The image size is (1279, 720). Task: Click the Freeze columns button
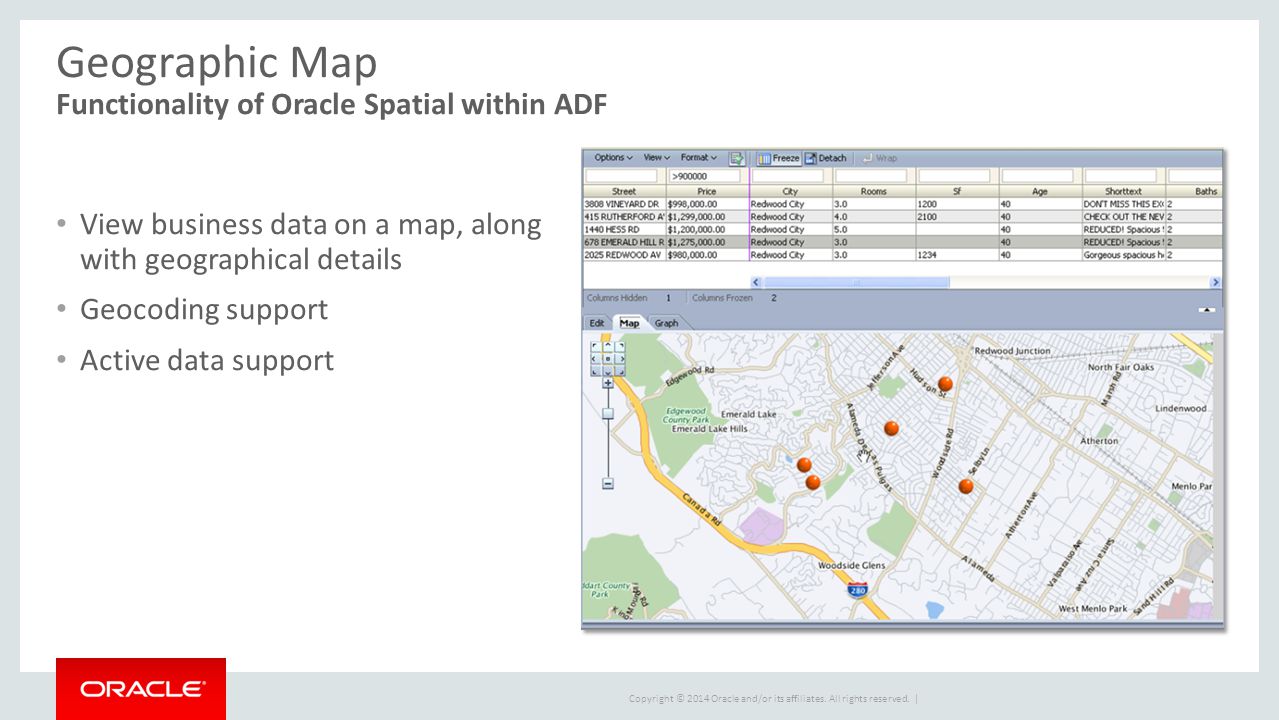pos(778,158)
